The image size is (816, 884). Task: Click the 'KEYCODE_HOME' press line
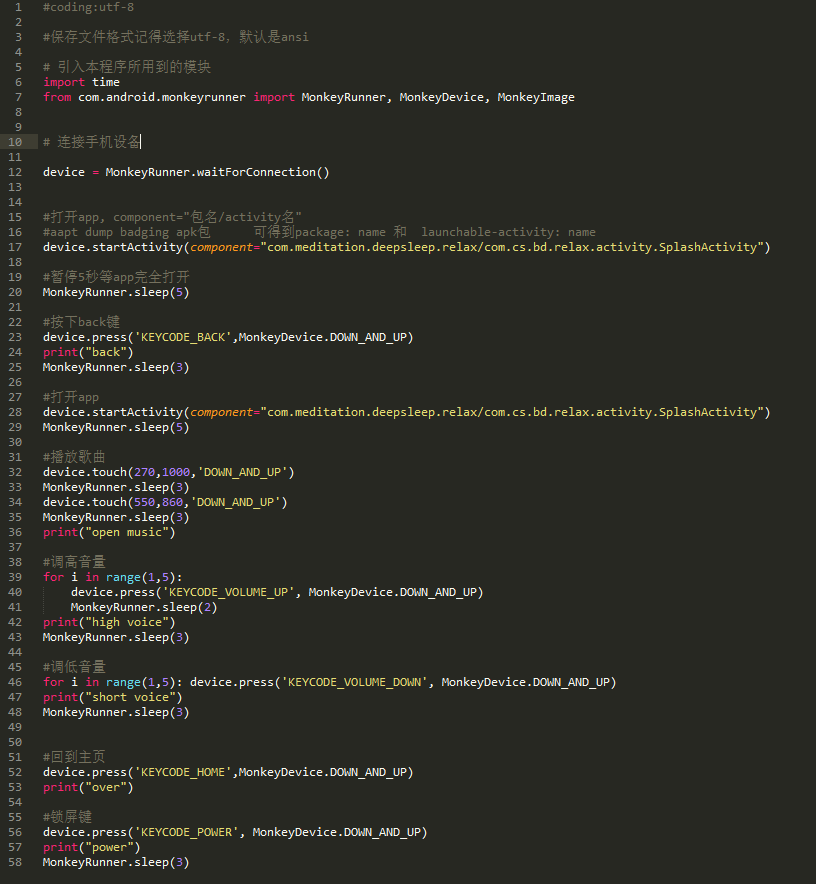pos(228,772)
